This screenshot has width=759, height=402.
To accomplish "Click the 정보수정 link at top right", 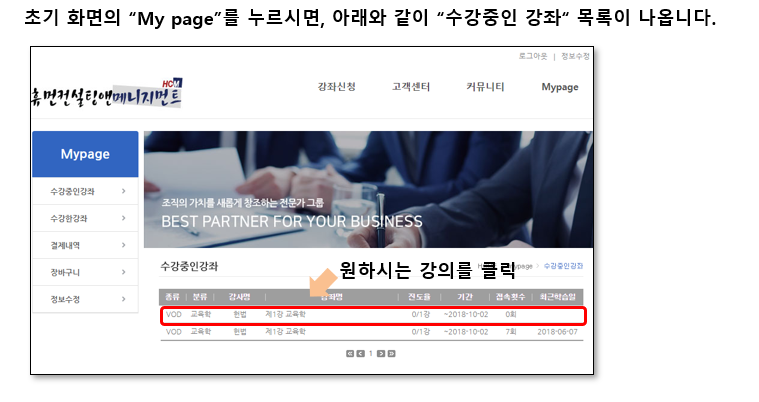I will (x=576, y=57).
